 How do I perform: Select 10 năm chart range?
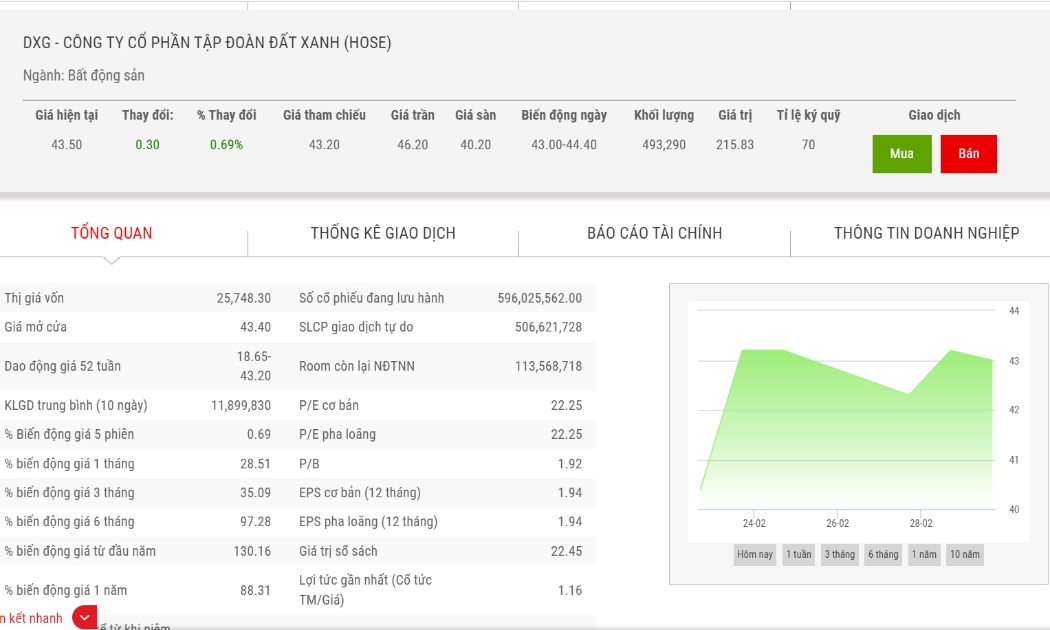point(964,554)
